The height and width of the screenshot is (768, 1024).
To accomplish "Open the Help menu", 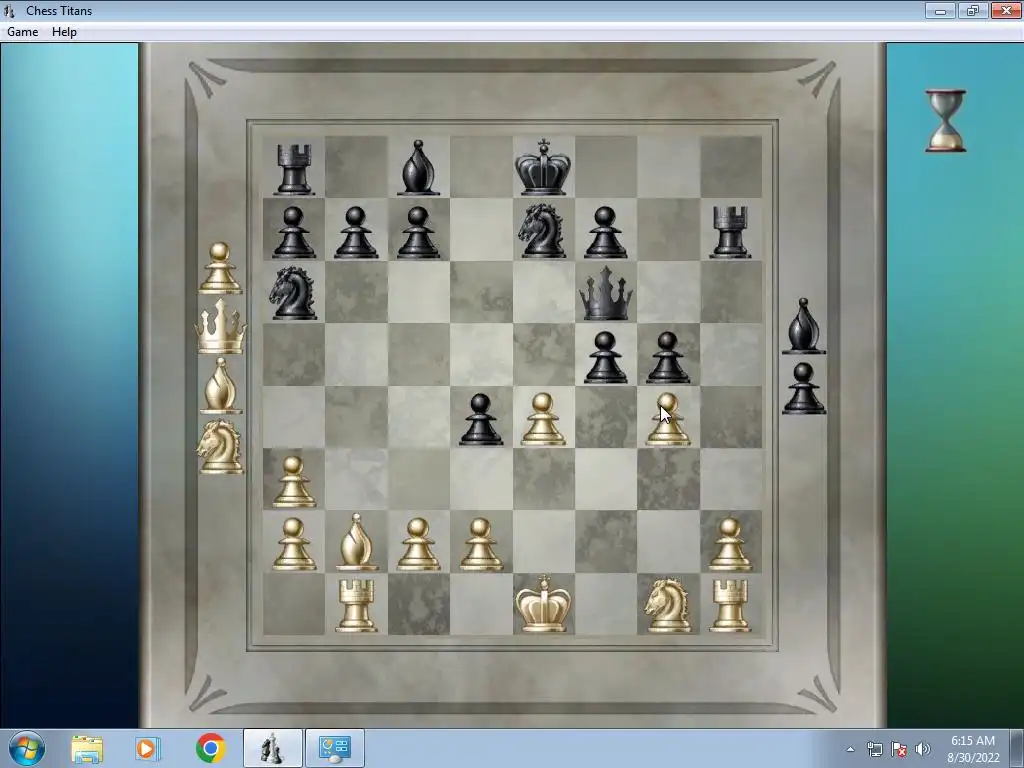I will pos(64,32).
